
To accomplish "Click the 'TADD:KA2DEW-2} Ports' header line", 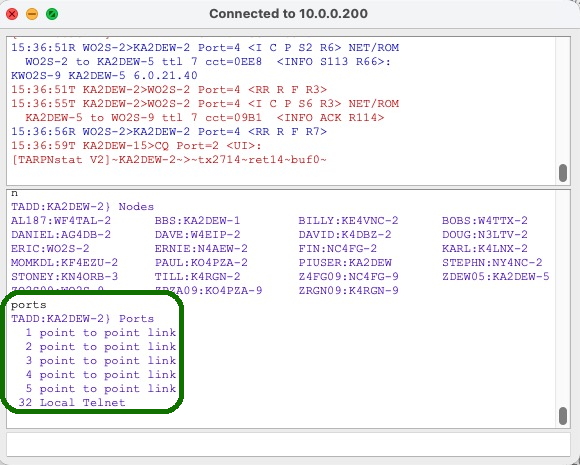I will pos(82,319).
